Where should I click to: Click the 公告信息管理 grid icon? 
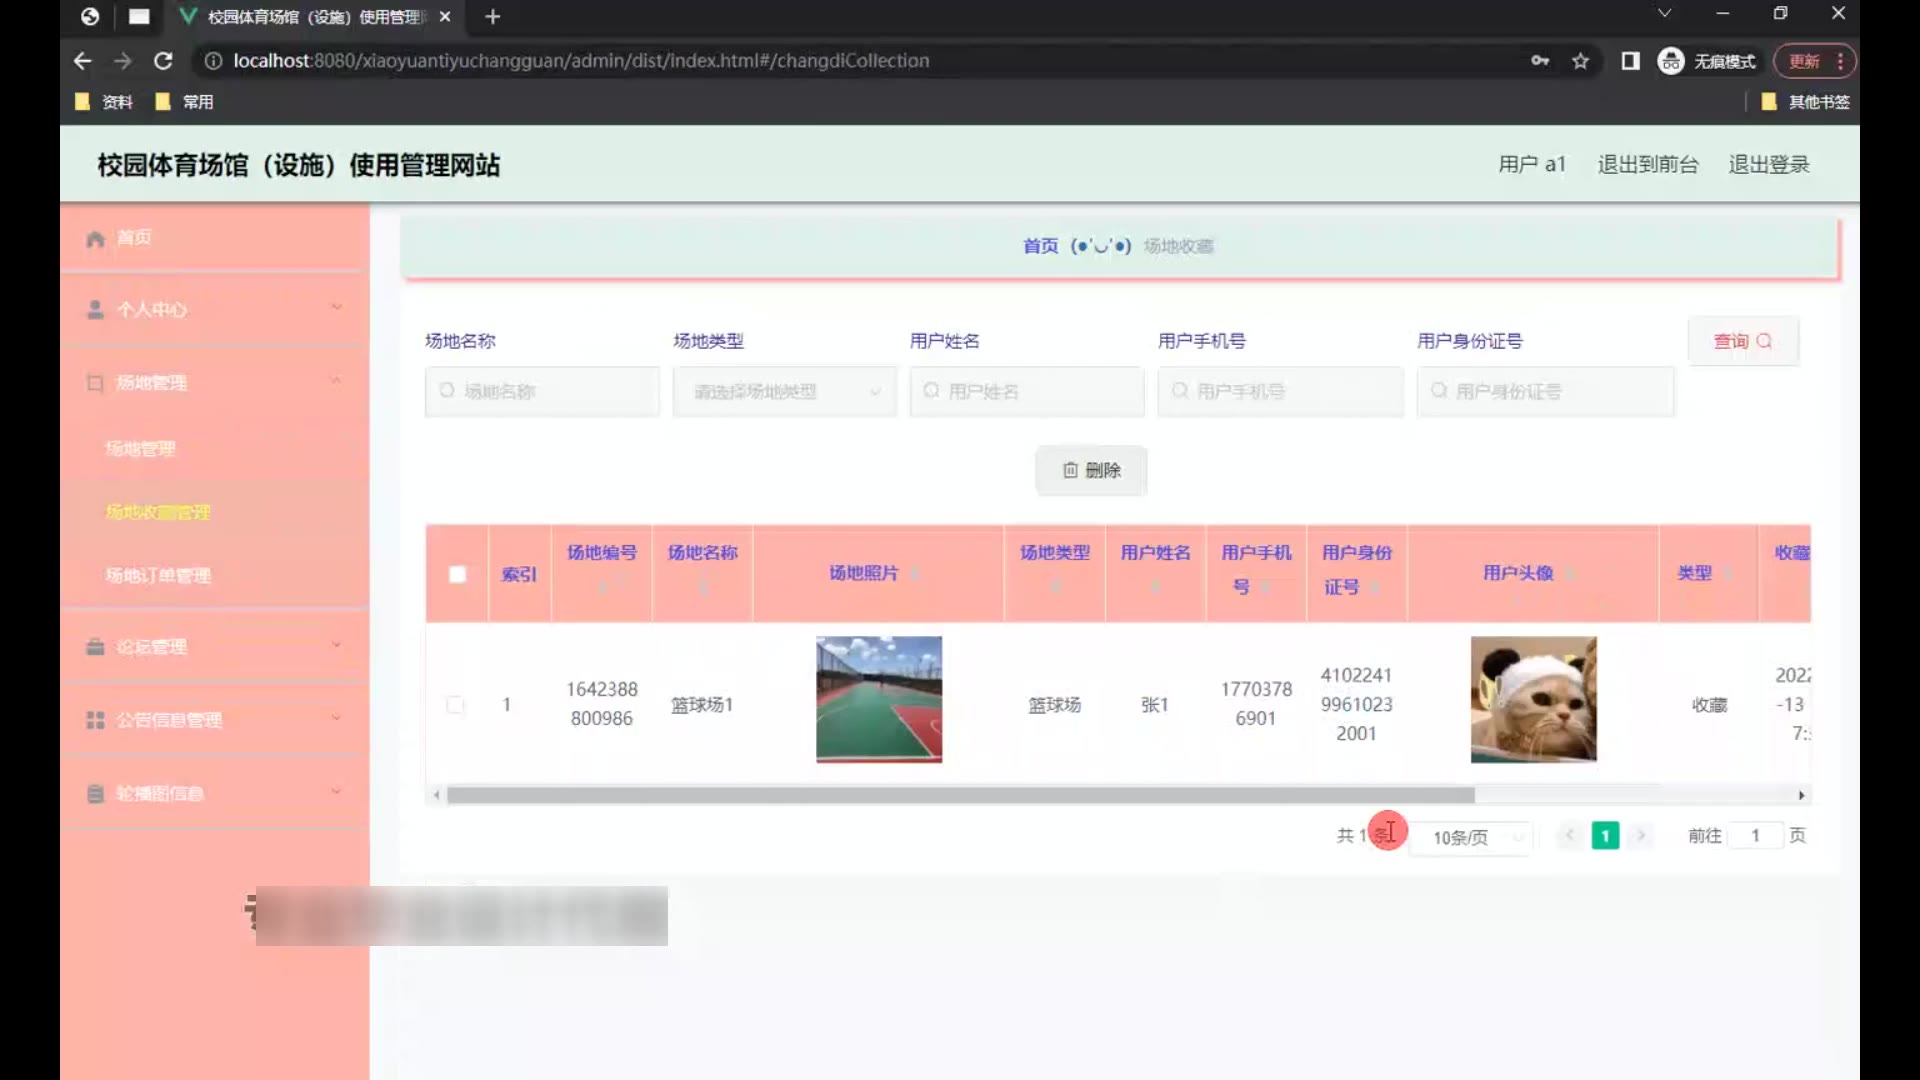(x=95, y=720)
